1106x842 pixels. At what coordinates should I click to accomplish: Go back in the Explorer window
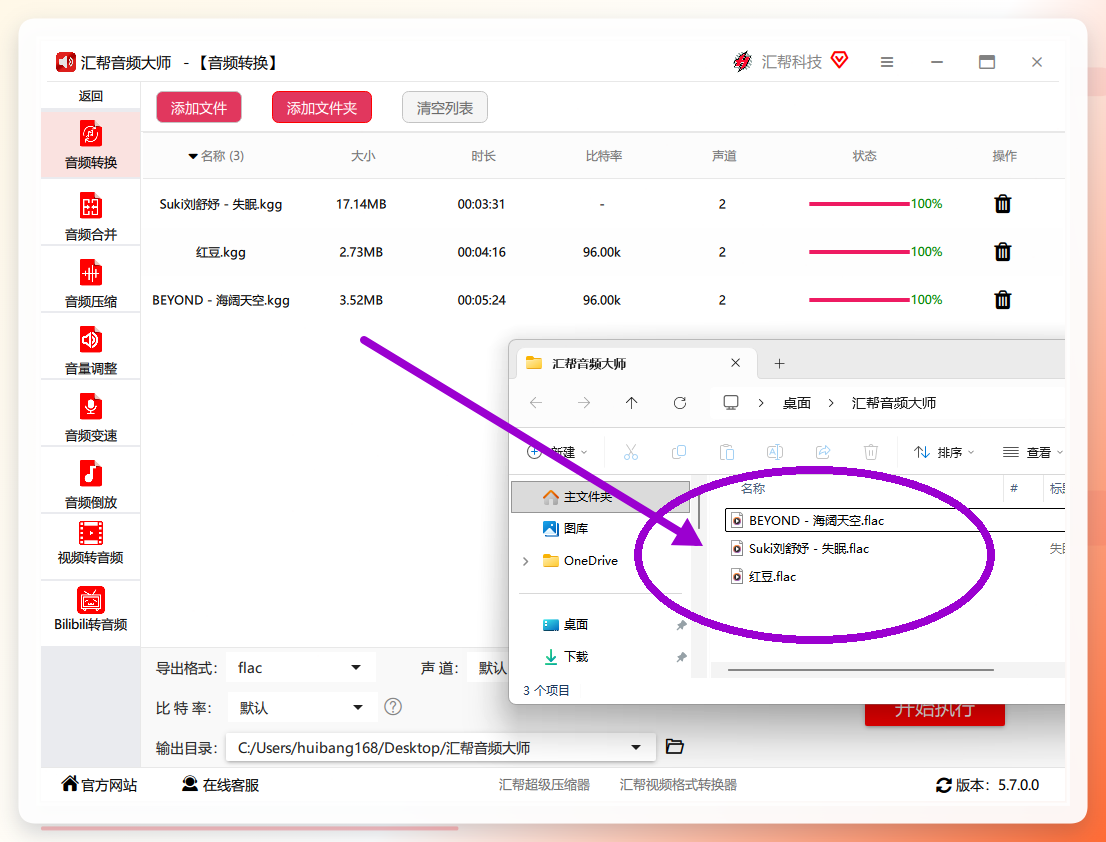536,403
